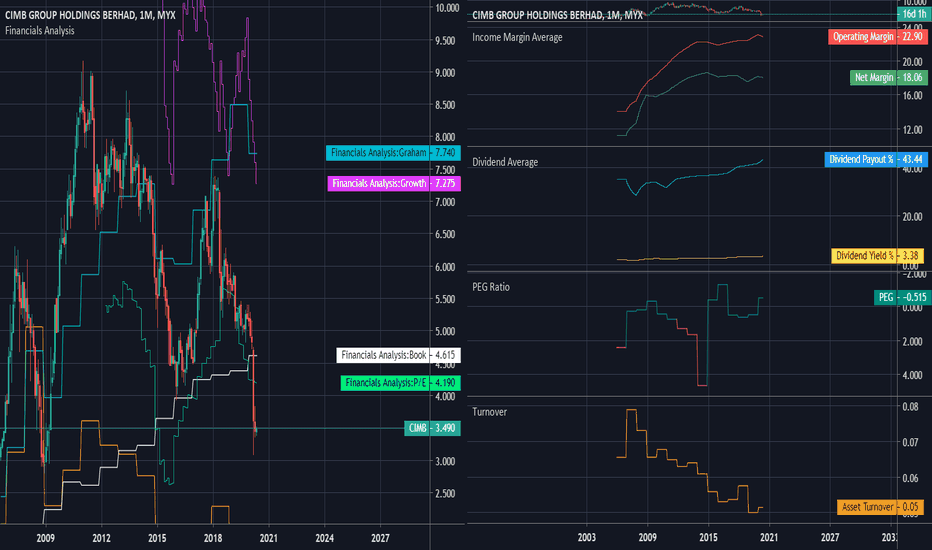Click 2012 on the price chart time axis
Image resolution: width=932 pixels, height=550 pixels.
pos(101,538)
